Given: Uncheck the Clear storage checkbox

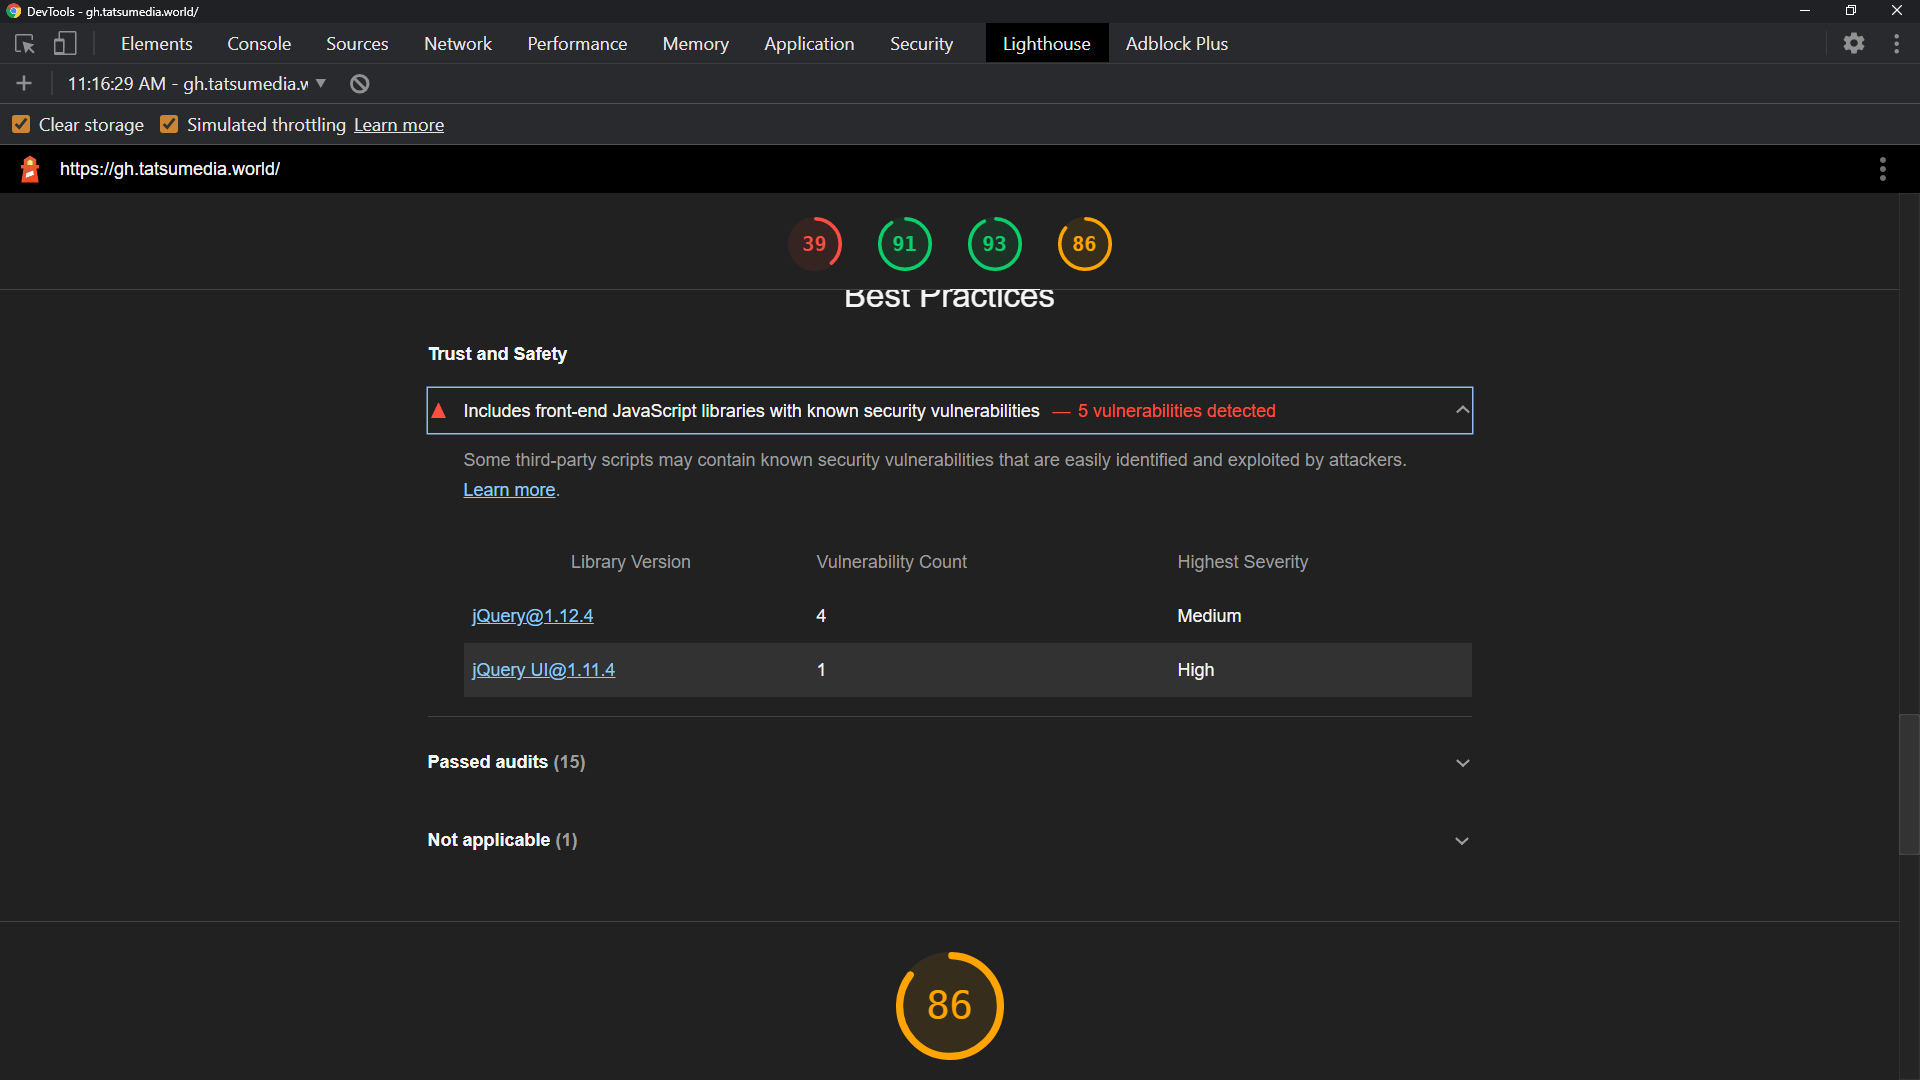Looking at the screenshot, I should click(x=21, y=125).
